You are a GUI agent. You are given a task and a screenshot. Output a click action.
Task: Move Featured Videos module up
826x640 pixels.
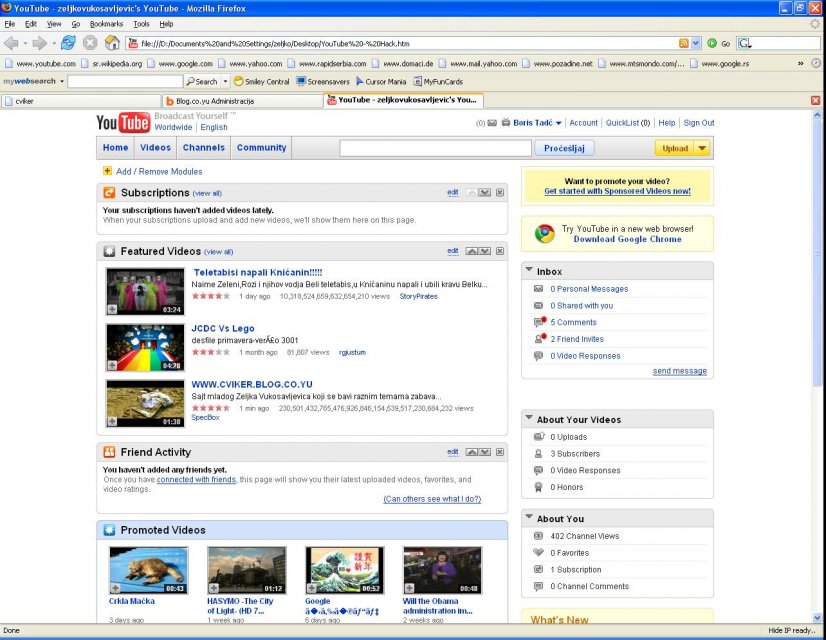coord(471,251)
